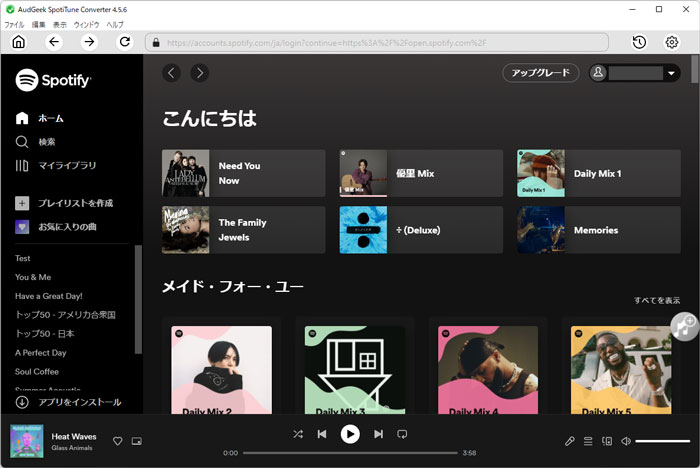Open the Daily Mix 1 card

599,173
